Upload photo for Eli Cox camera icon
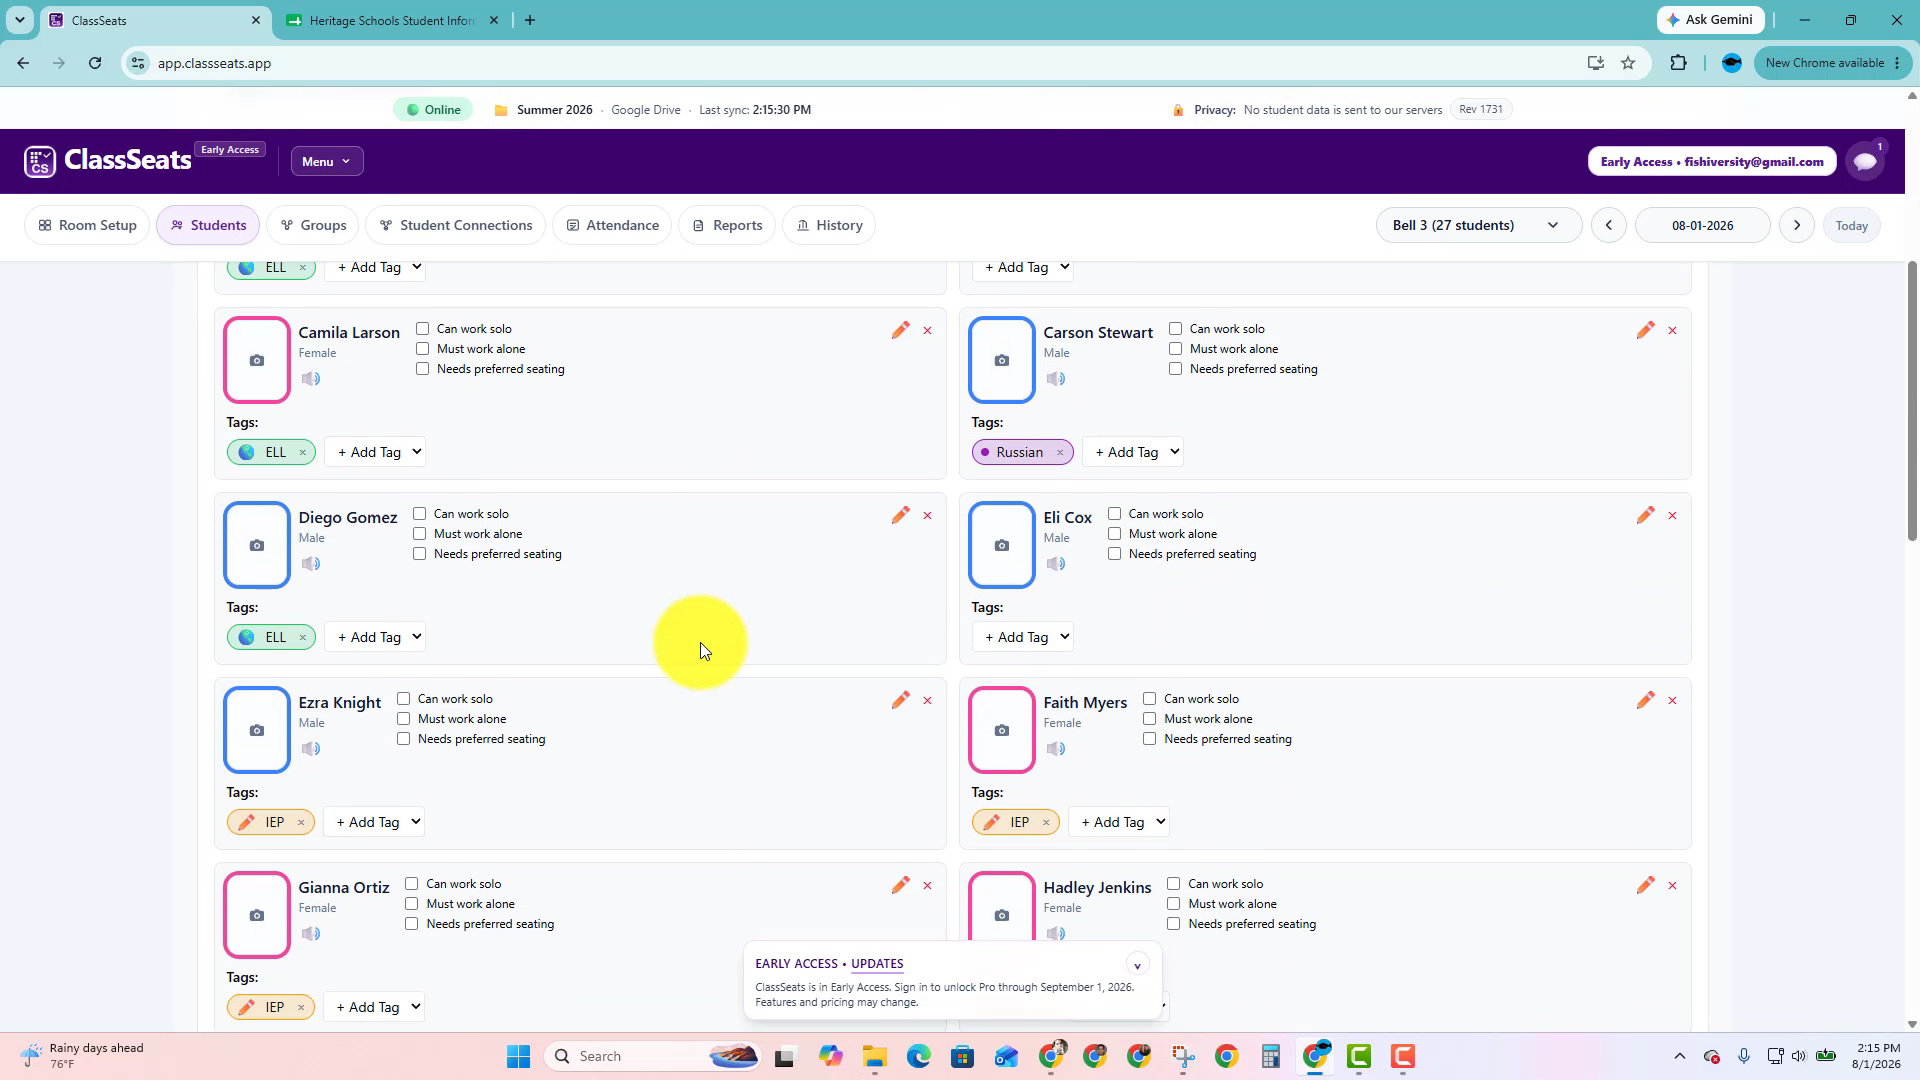 click(x=1002, y=545)
